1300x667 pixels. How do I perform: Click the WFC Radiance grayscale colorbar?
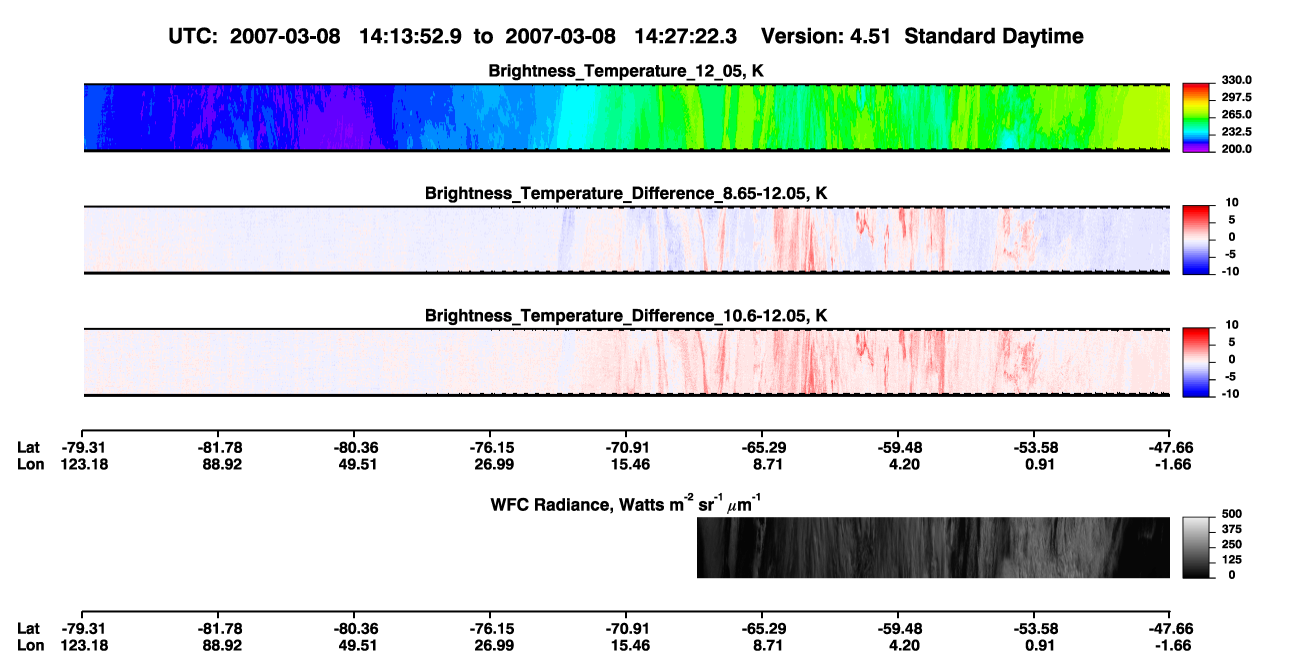click(x=1197, y=548)
